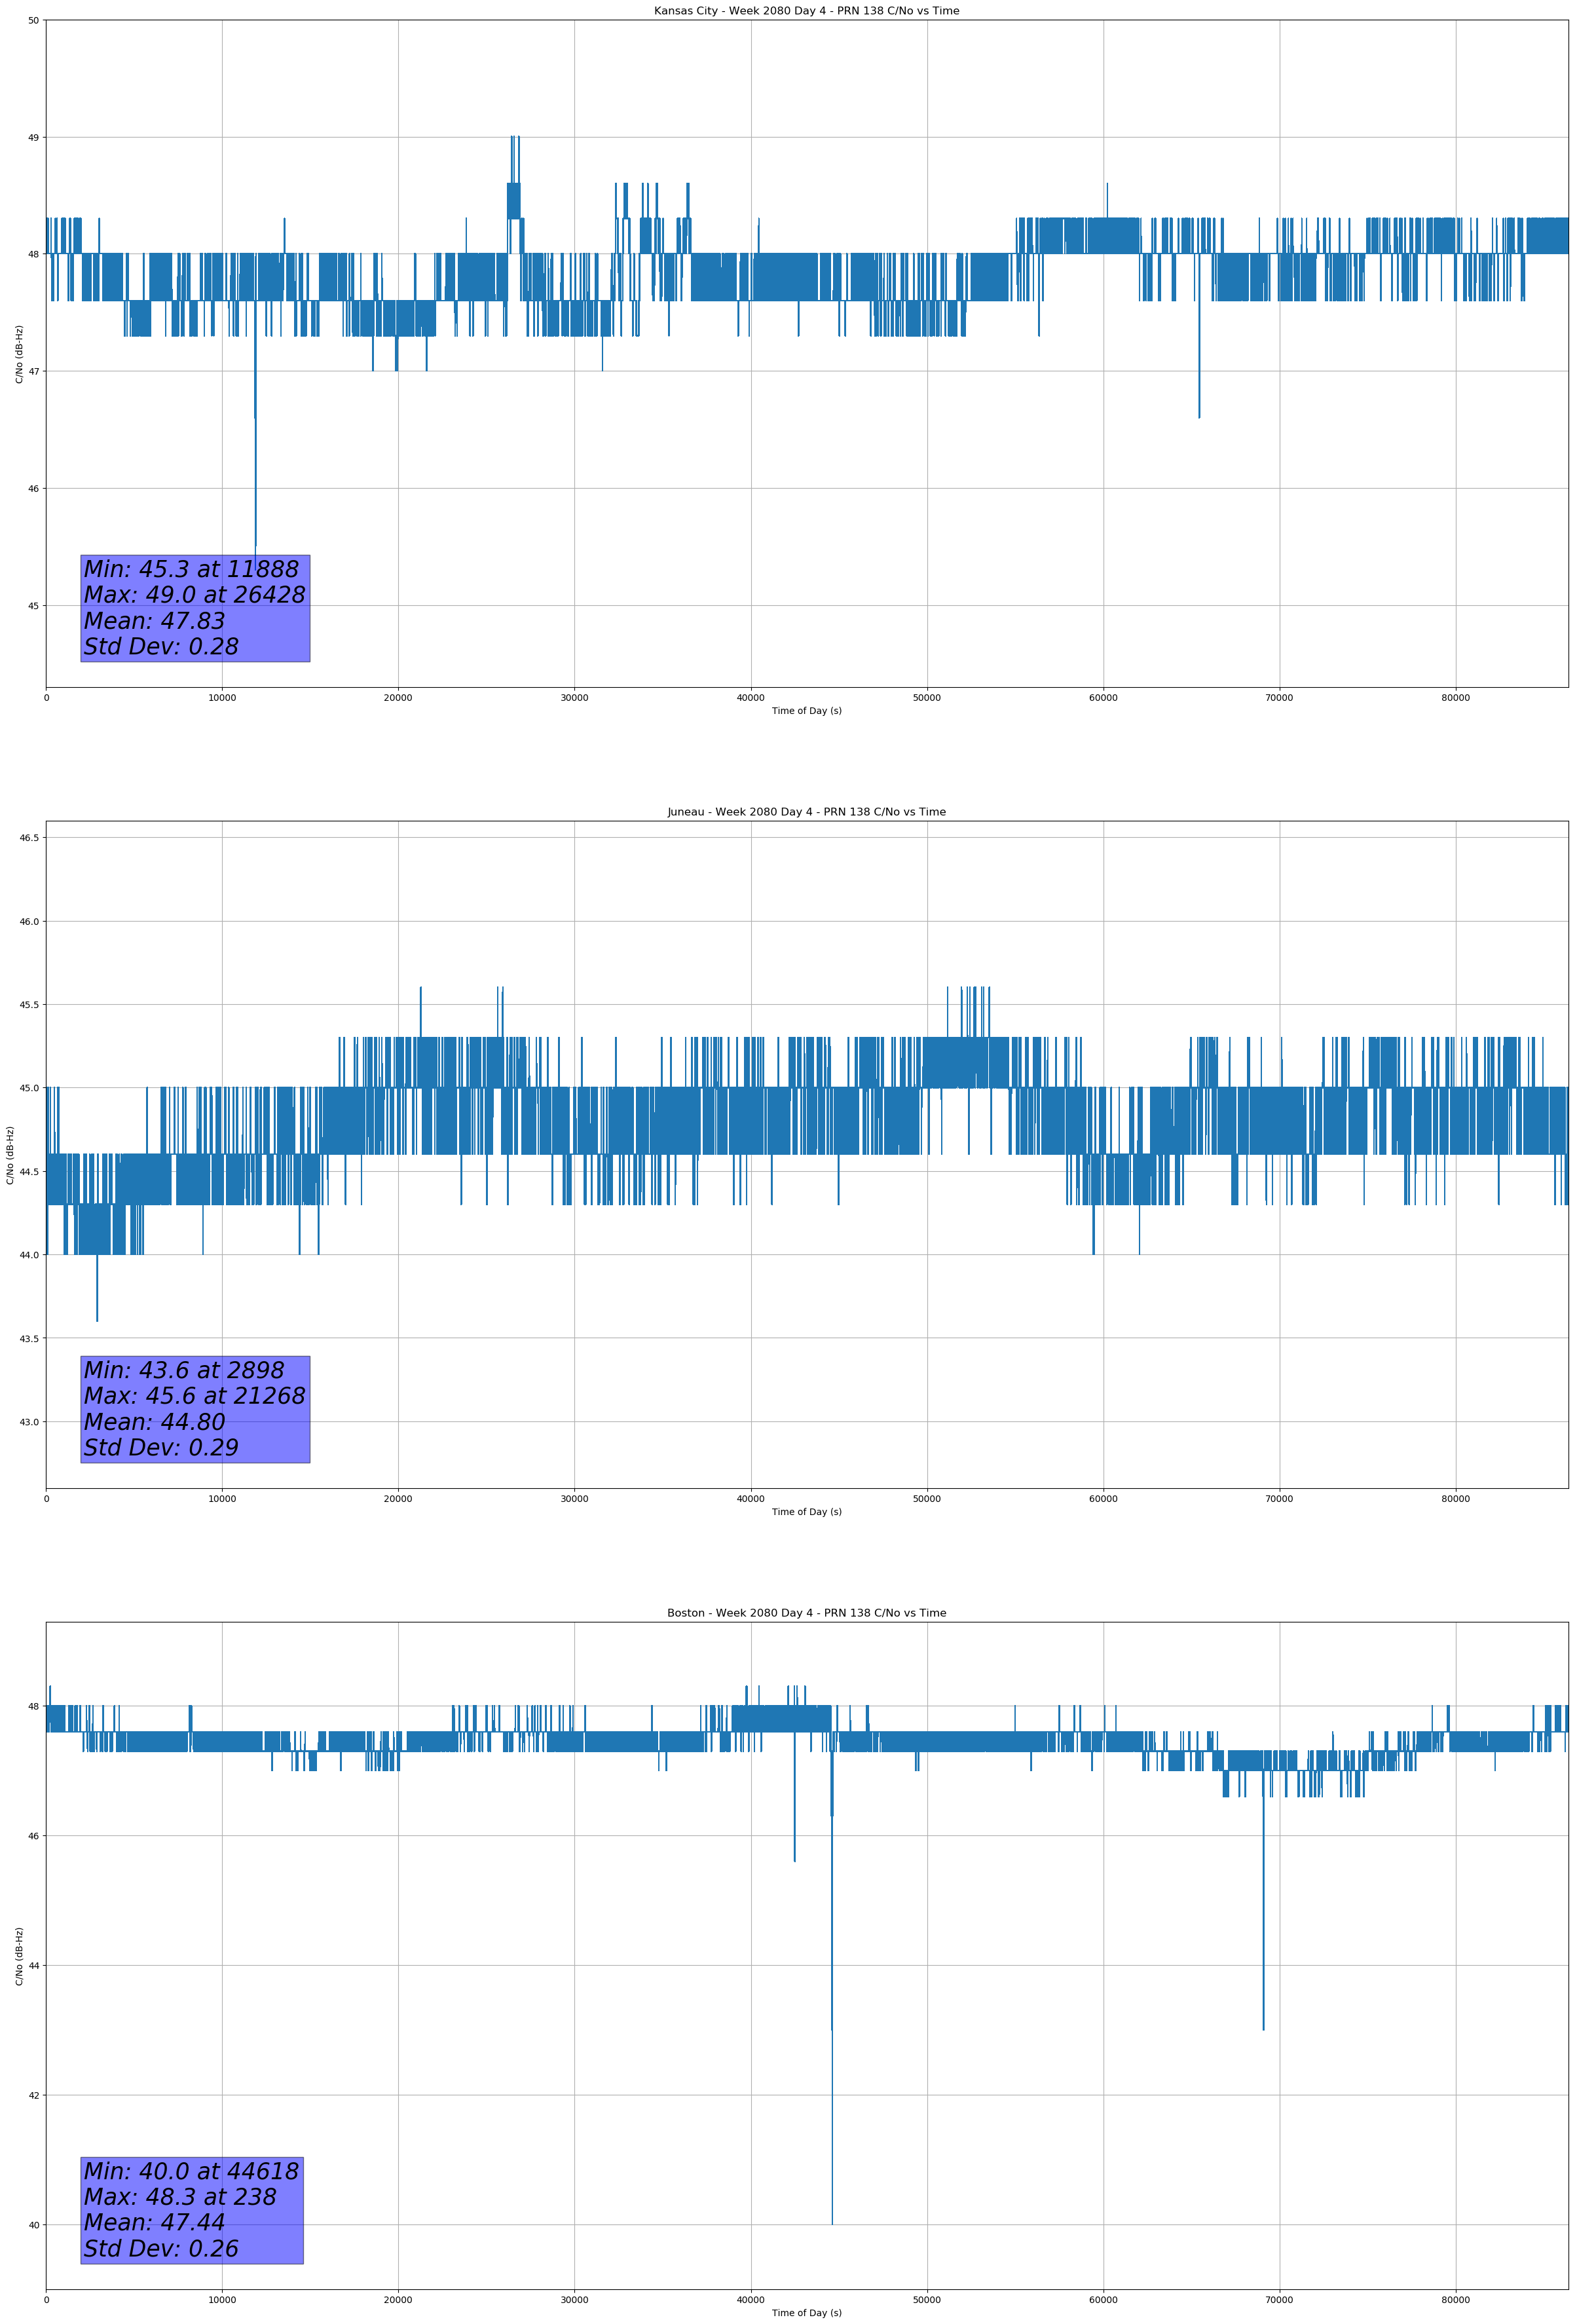Viewport: 1577px width, 2324px height.
Task: Click the Kansas City plot title
Action: coord(806,11)
